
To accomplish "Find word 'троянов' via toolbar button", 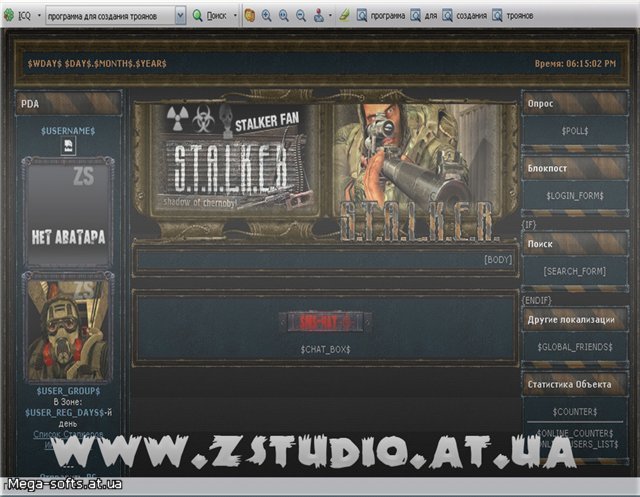I will click(x=513, y=16).
